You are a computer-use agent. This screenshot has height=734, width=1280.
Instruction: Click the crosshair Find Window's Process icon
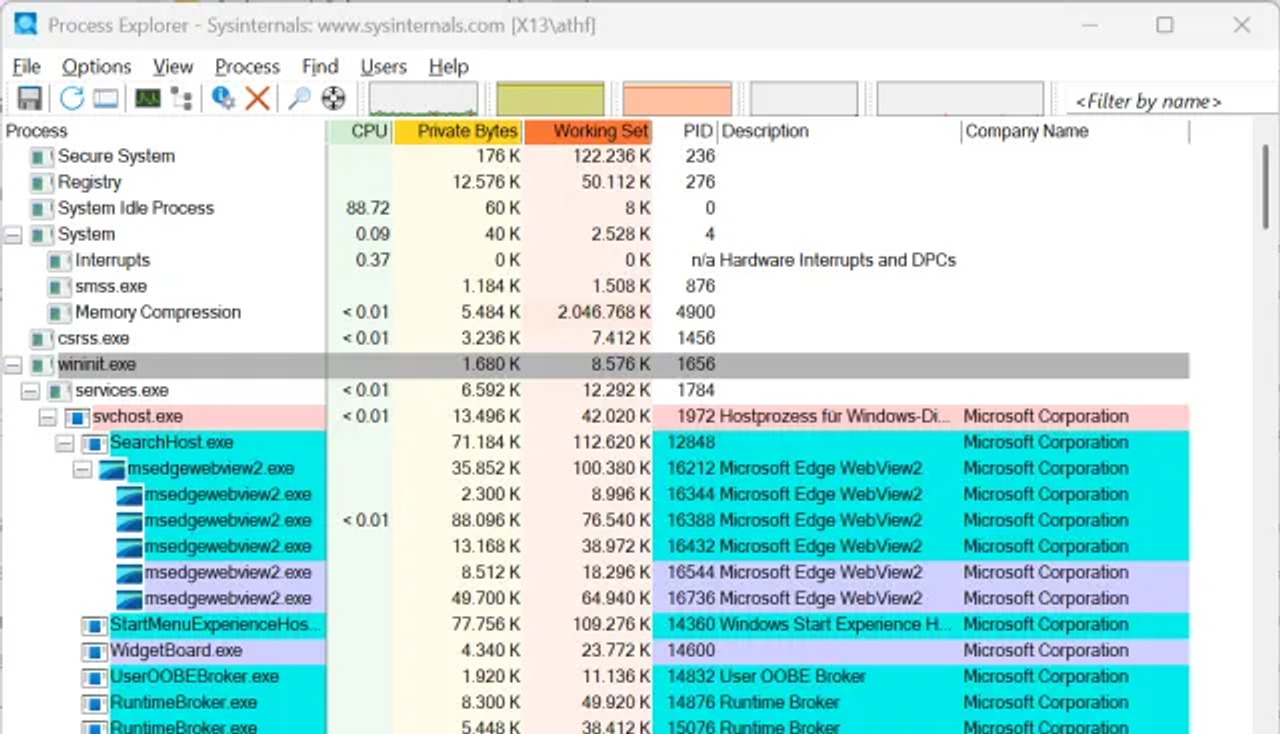click(333, 98)
